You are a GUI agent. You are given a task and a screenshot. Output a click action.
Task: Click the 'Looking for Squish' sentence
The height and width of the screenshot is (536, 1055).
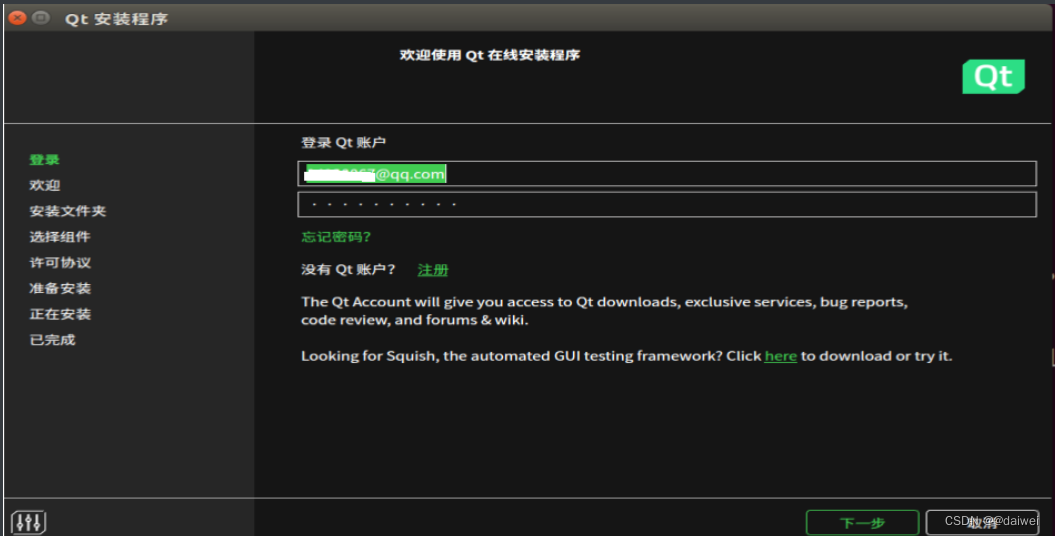626,356
